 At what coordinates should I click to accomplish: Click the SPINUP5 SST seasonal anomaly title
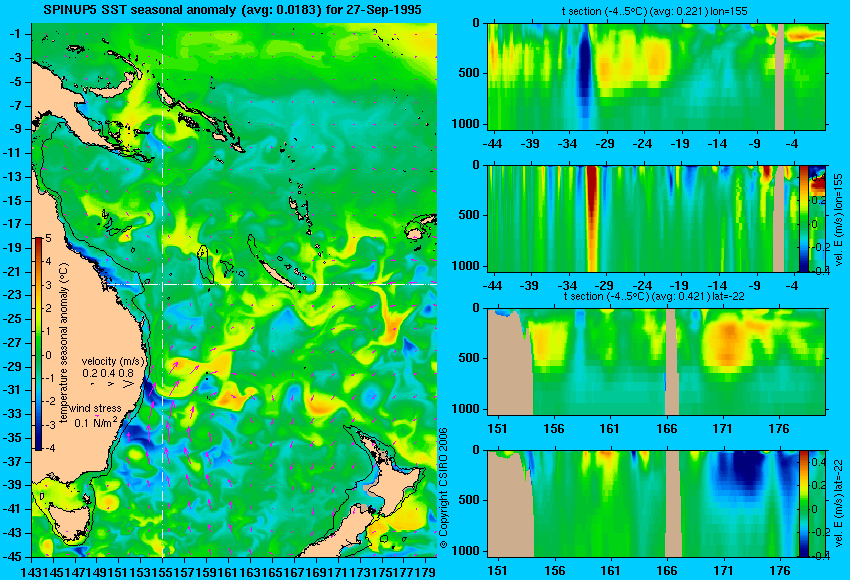233,10
